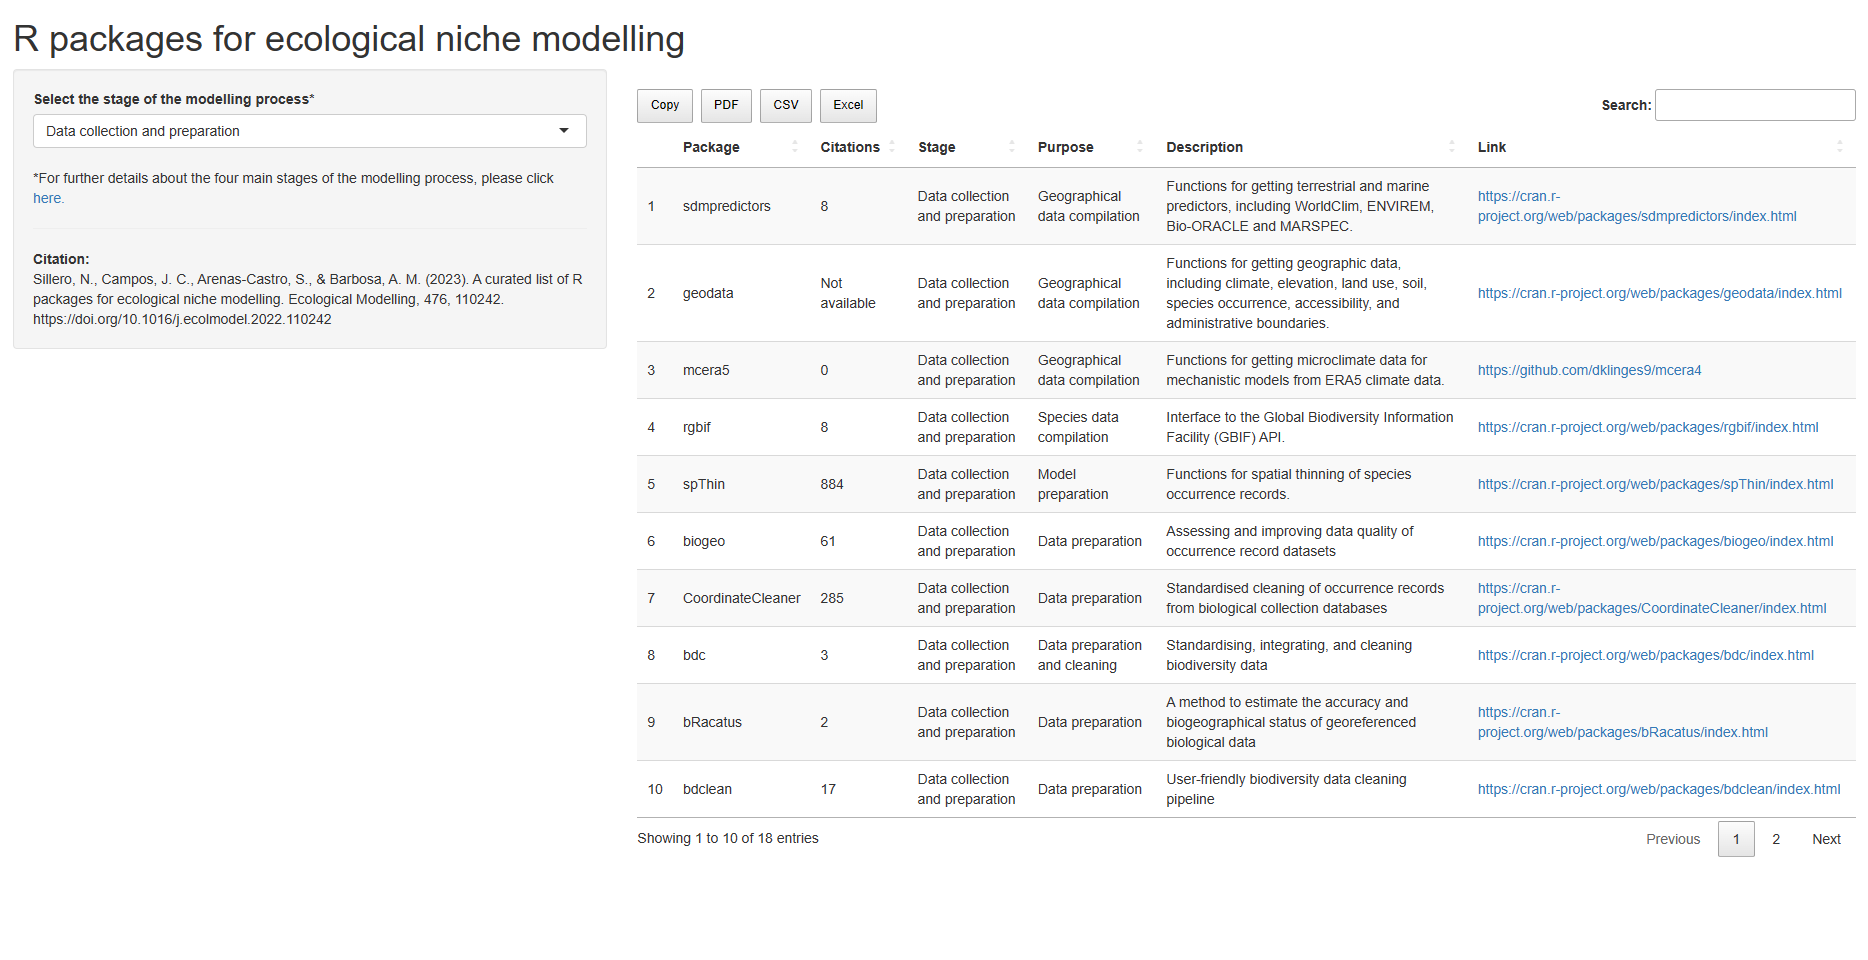The height and width of the screenshot is (960, 1868).
Task: Copy table contents with Copy button
Action: point(665,105)
